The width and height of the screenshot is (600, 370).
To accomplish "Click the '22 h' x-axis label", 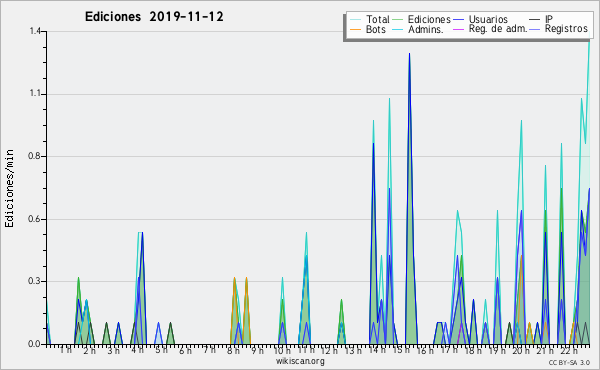I will [x=569, y=350].
